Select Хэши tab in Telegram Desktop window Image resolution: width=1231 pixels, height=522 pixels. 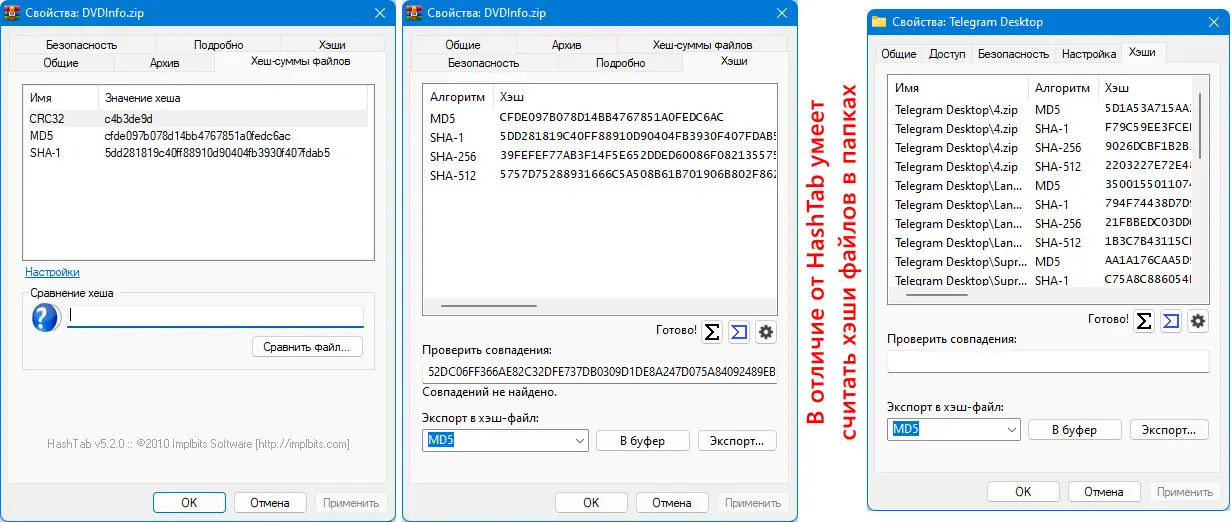(1143, 52)
